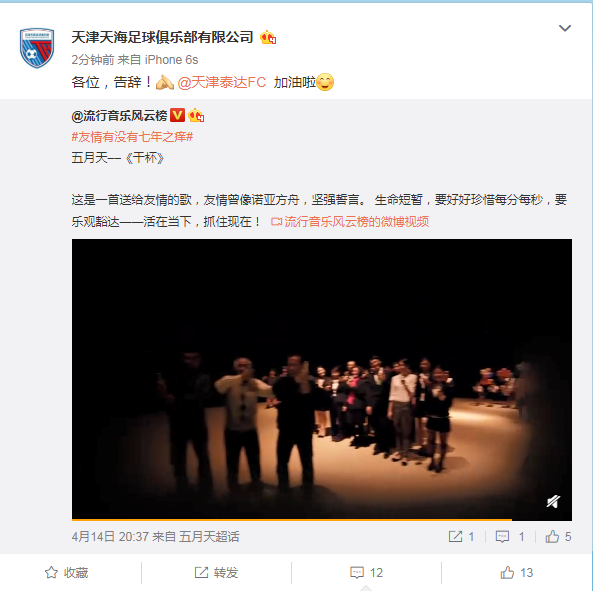Click 收藏 to favorite this post
This screenshot has width=593, height=591.
(67, 573)
